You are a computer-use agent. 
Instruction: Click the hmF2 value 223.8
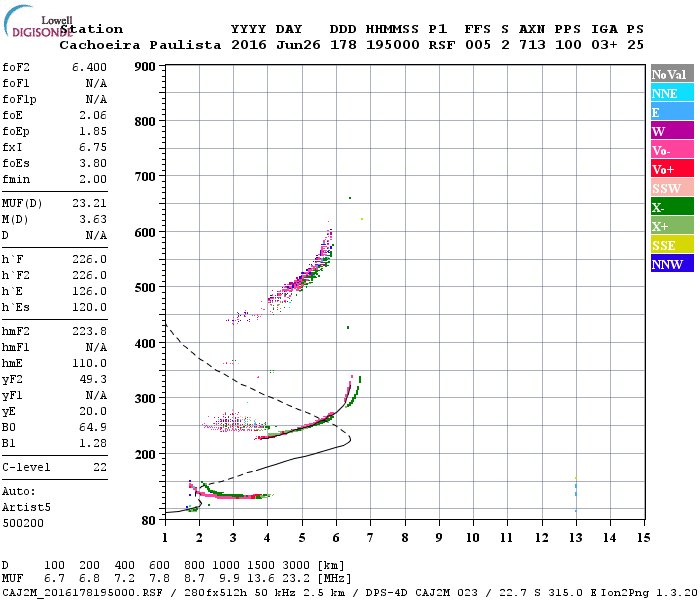tap(89, 332)
